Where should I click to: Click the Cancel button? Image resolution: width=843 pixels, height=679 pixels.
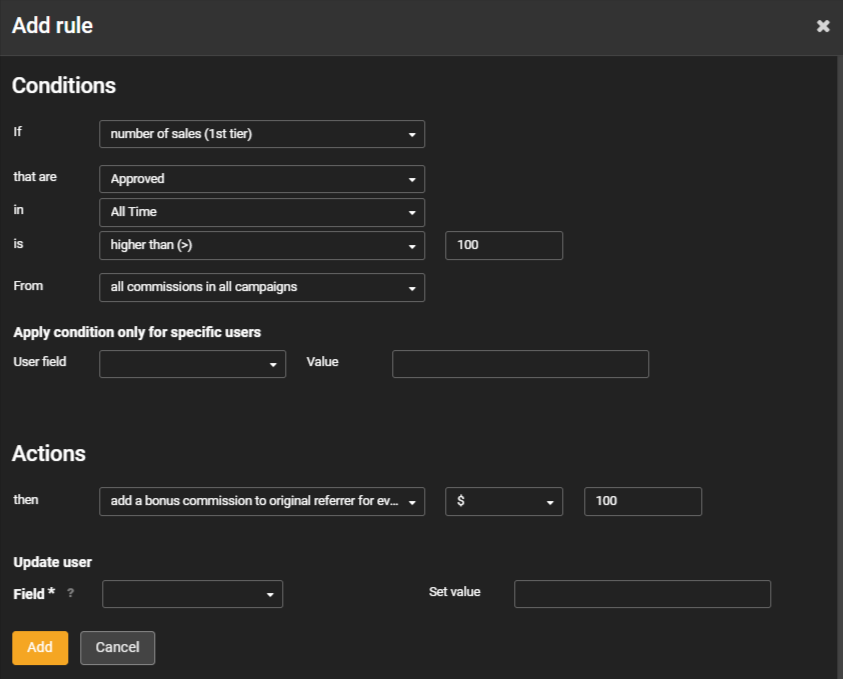click(x=117, y=648)
